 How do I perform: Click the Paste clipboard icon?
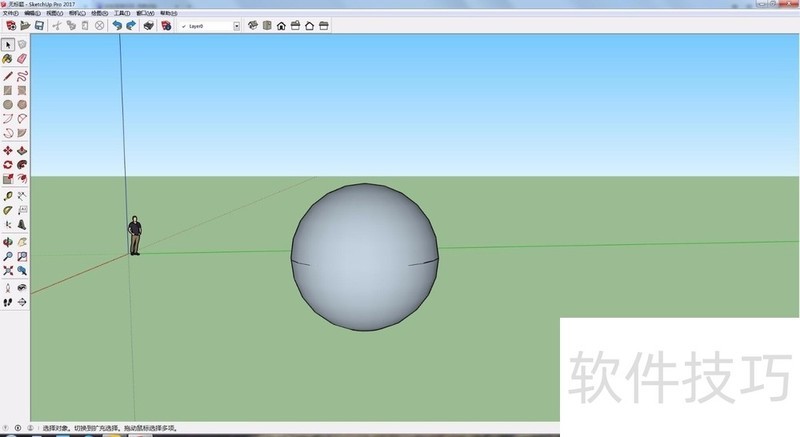[x=85, y=25]
